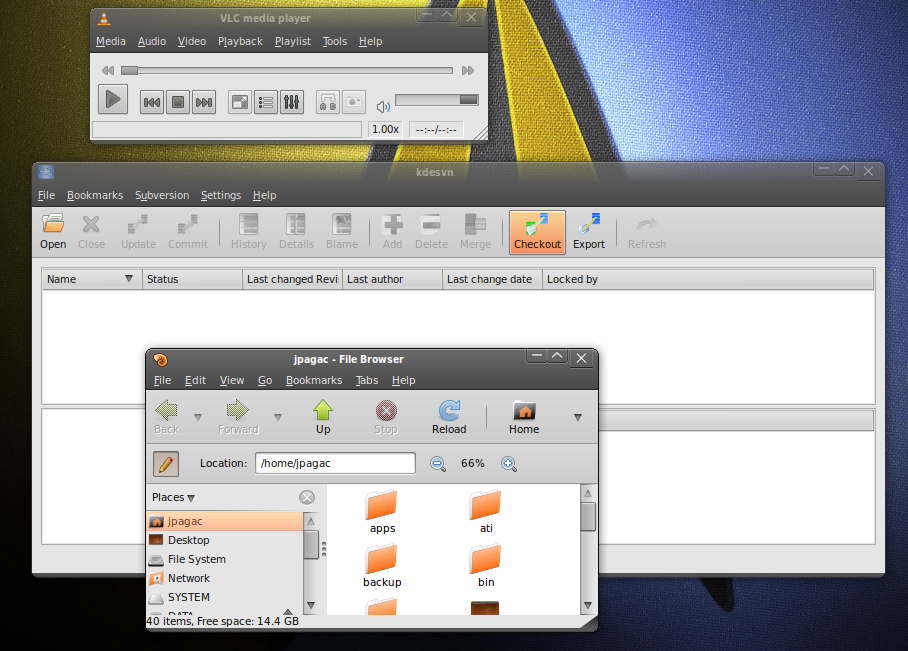Viewport: 908px width, 651px height.
Task: Click the Status column header in kdesvn
Action: (192, 279)
